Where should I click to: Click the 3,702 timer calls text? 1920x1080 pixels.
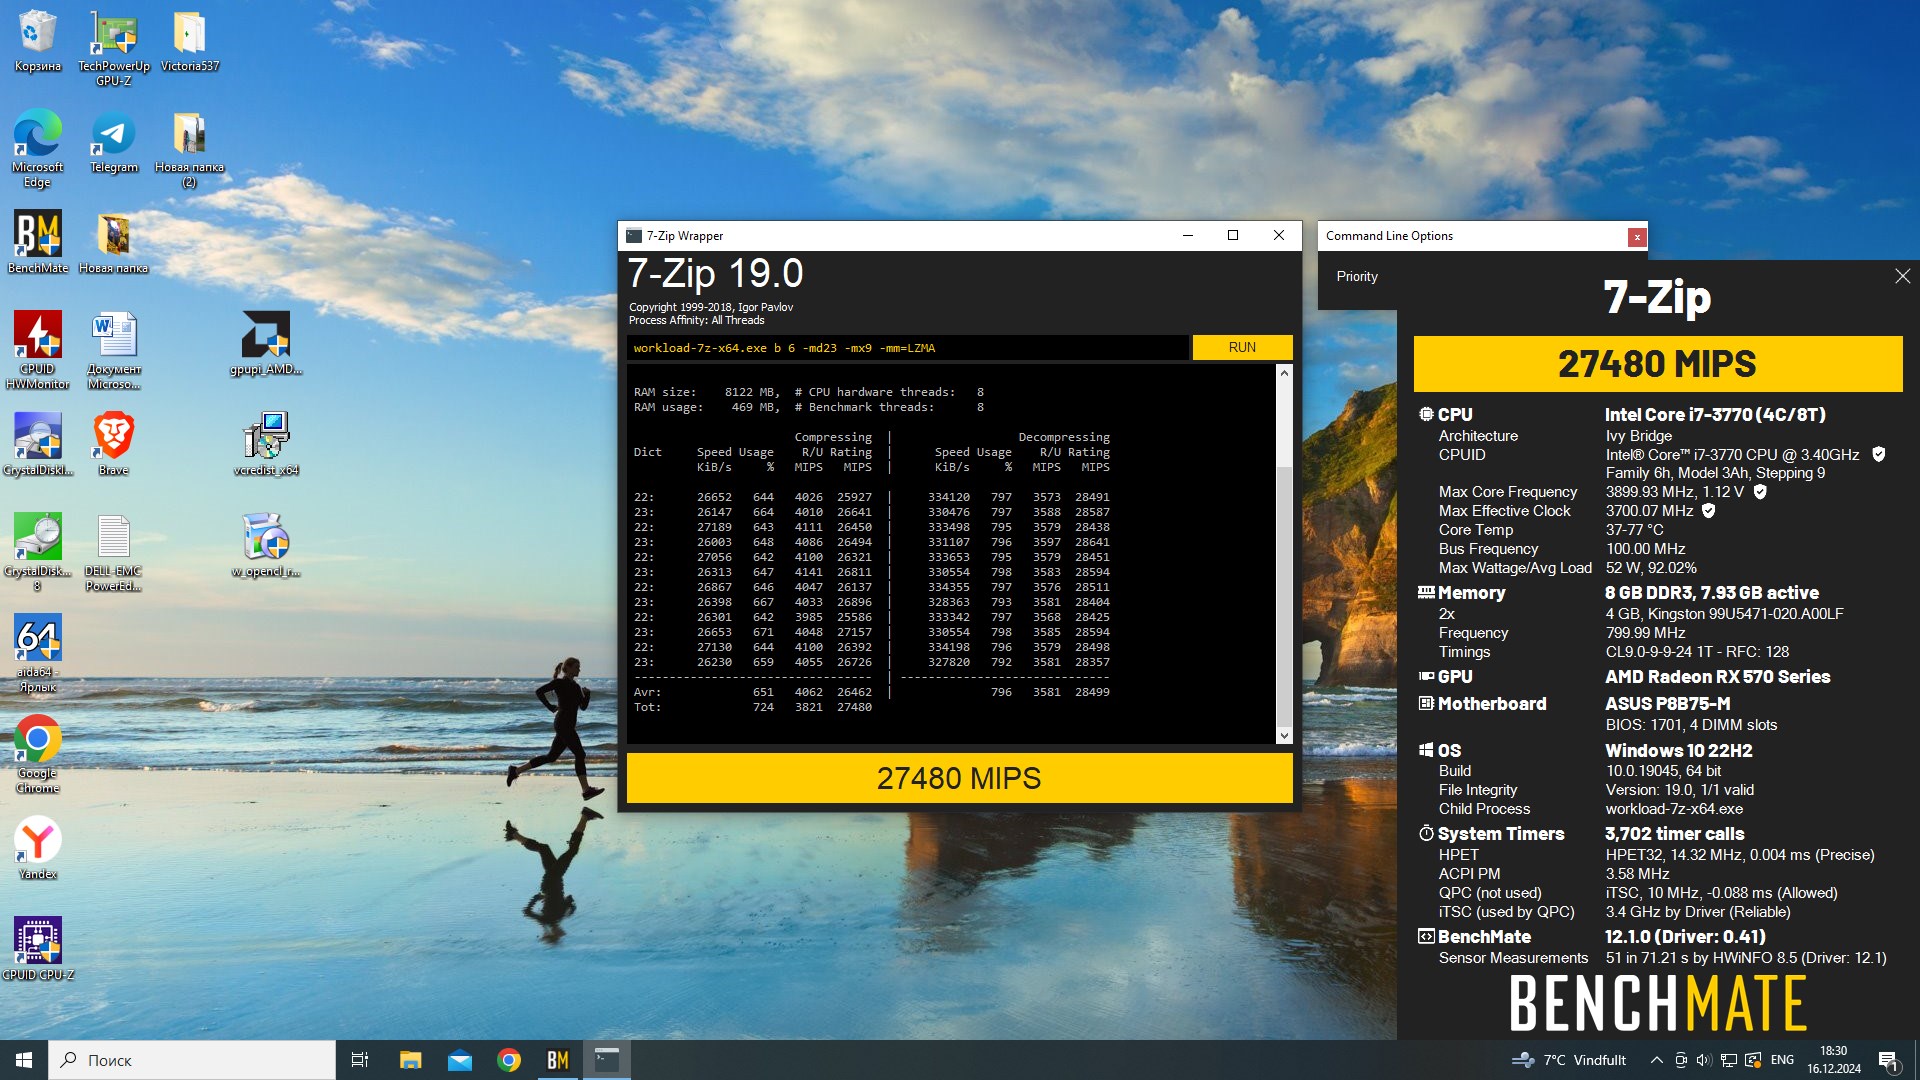(x=1674, y=834)
